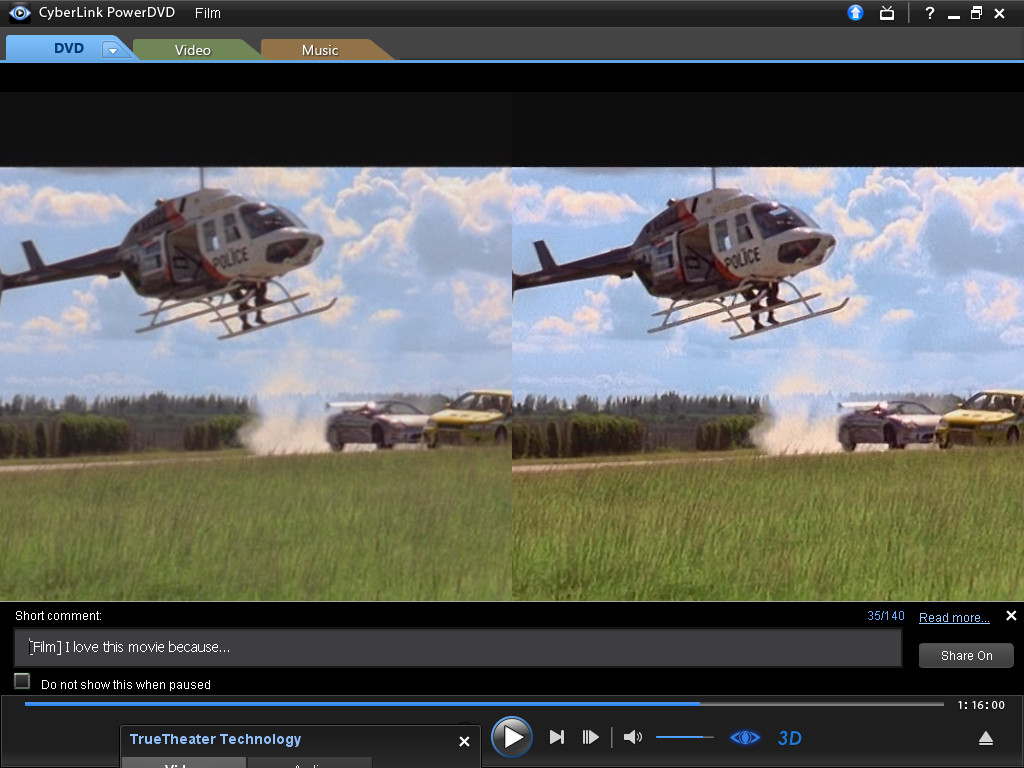Toggle 3D mode
Viewport: 1024px width, 768px height.
point(790,738)
